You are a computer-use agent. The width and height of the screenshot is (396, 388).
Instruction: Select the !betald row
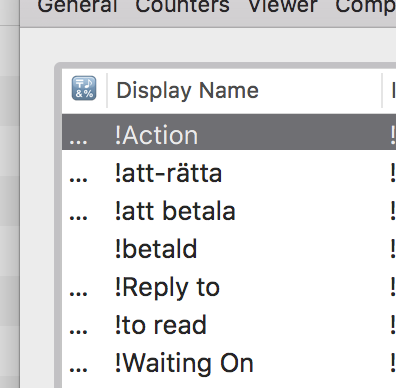pos(229,249)
